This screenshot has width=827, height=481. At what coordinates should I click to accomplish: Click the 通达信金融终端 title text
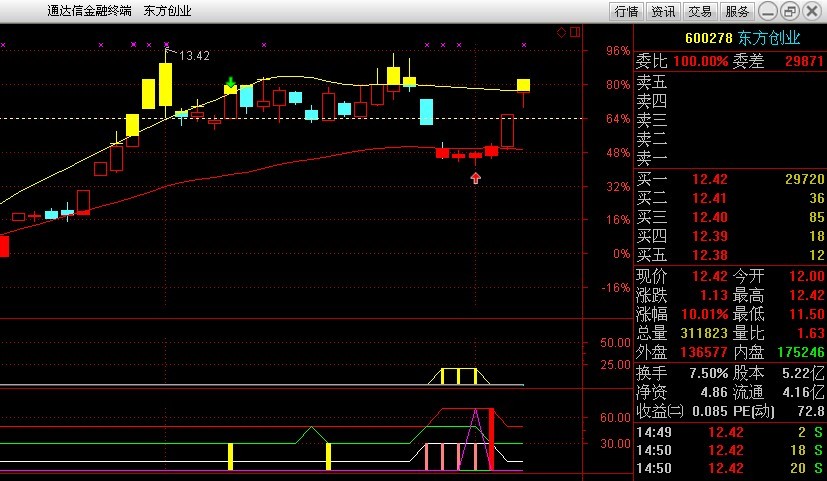(x=89, y=11)
